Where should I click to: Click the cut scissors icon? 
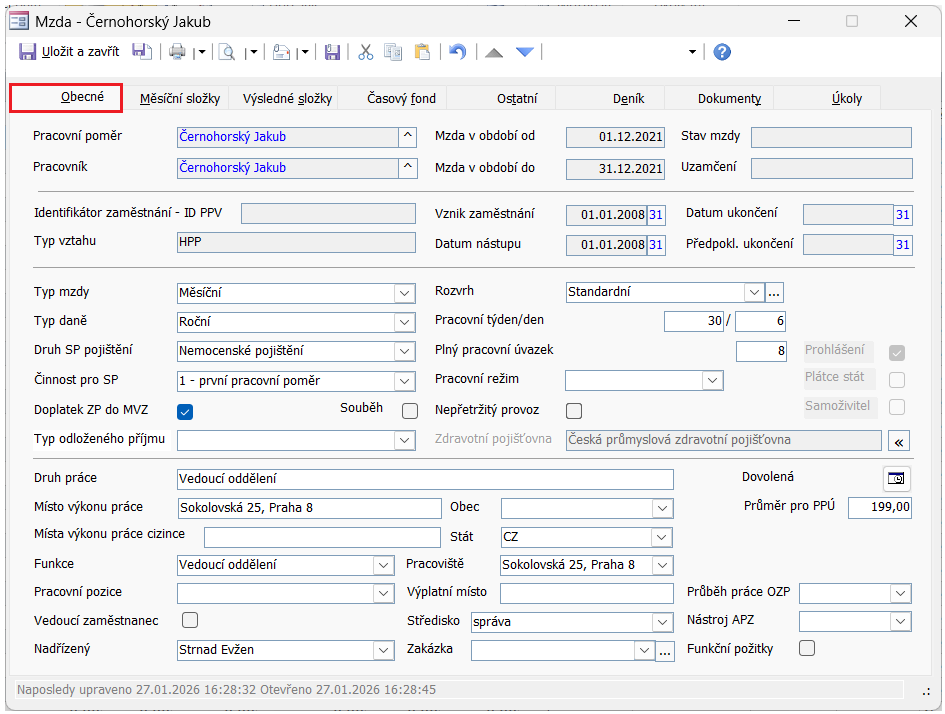(365, 52)
